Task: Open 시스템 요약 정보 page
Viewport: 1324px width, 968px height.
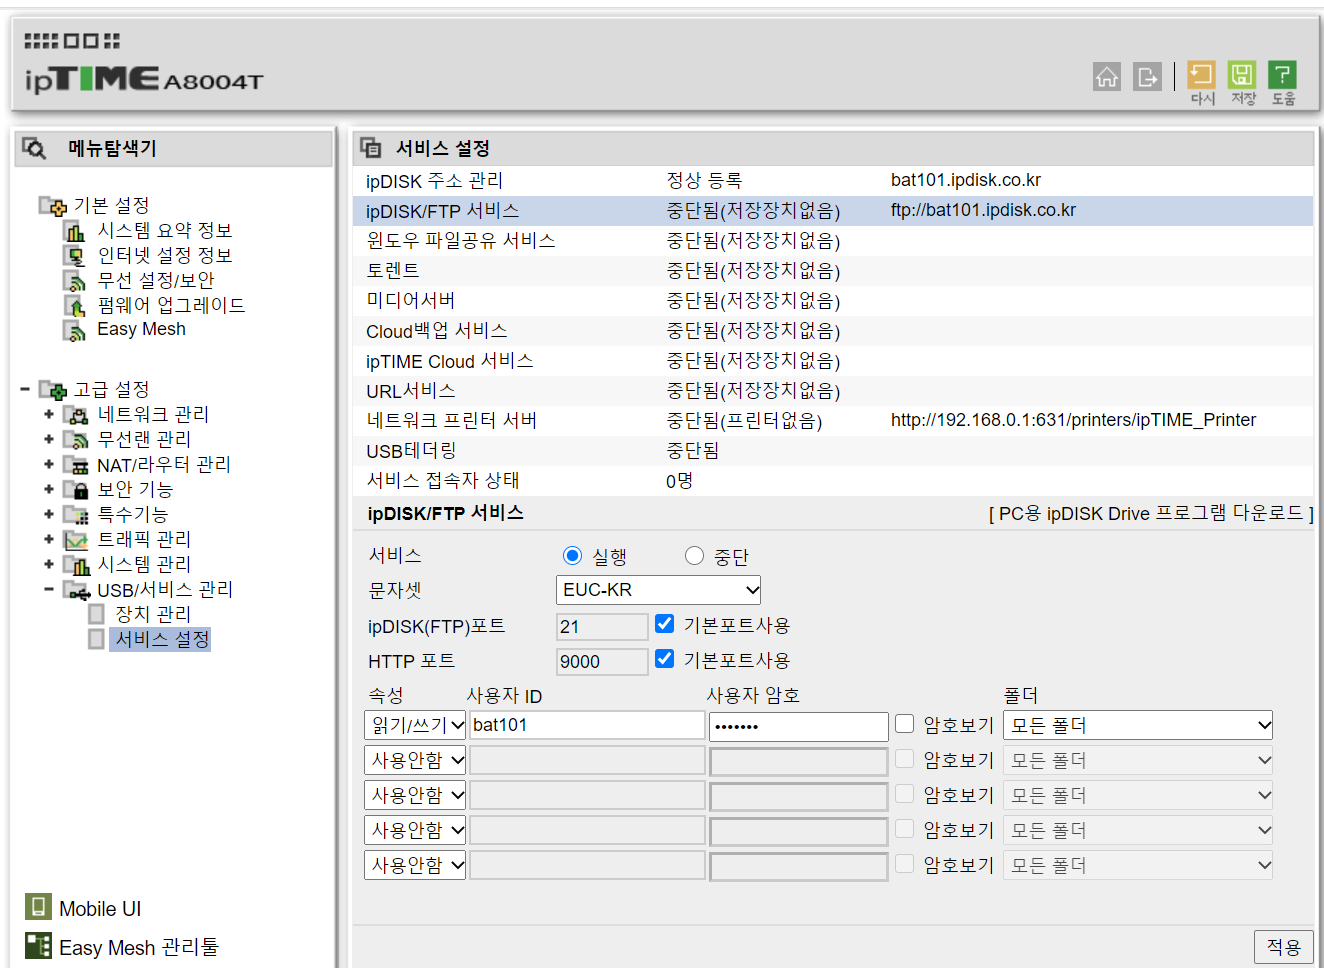Action: tap(165, 231)
